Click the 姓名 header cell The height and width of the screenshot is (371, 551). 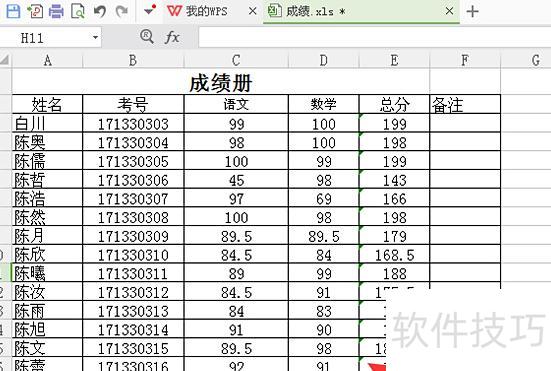point(47,104)
